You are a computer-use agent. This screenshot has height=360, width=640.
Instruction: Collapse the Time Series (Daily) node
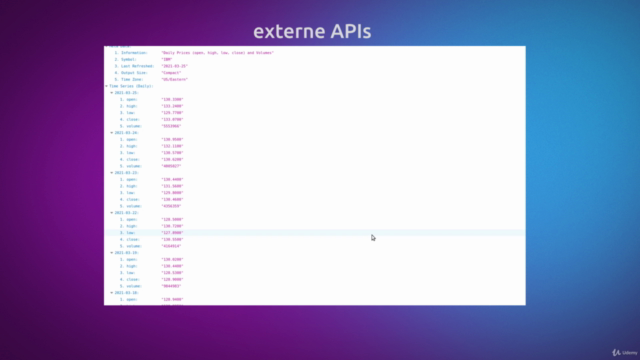tap(107, 86)
